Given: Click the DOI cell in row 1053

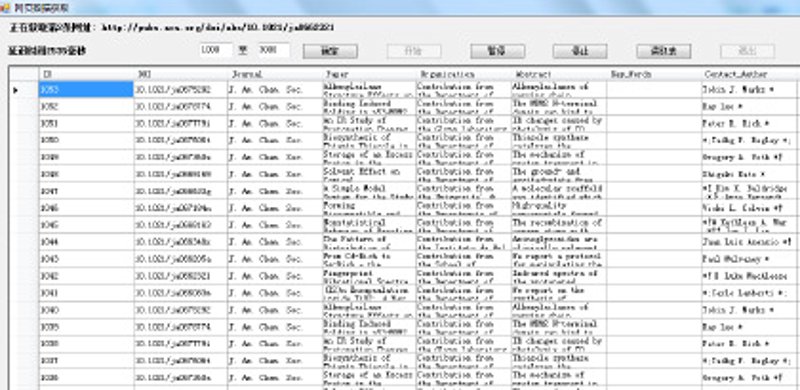Looking at the screenshot, I should tap(181, 89).
